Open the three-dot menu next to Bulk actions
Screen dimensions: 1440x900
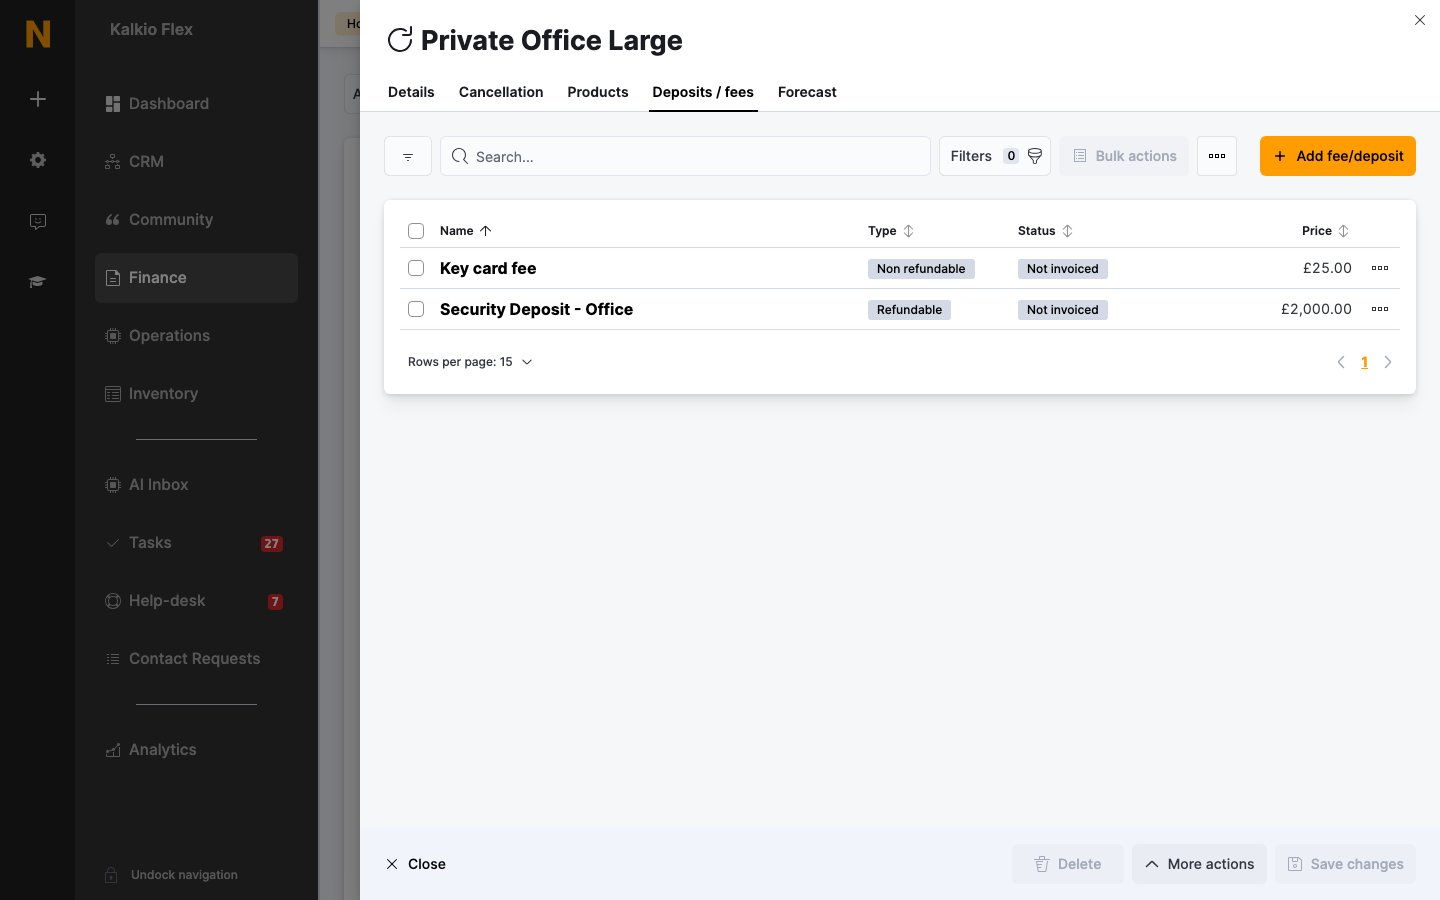[1217, 156]
